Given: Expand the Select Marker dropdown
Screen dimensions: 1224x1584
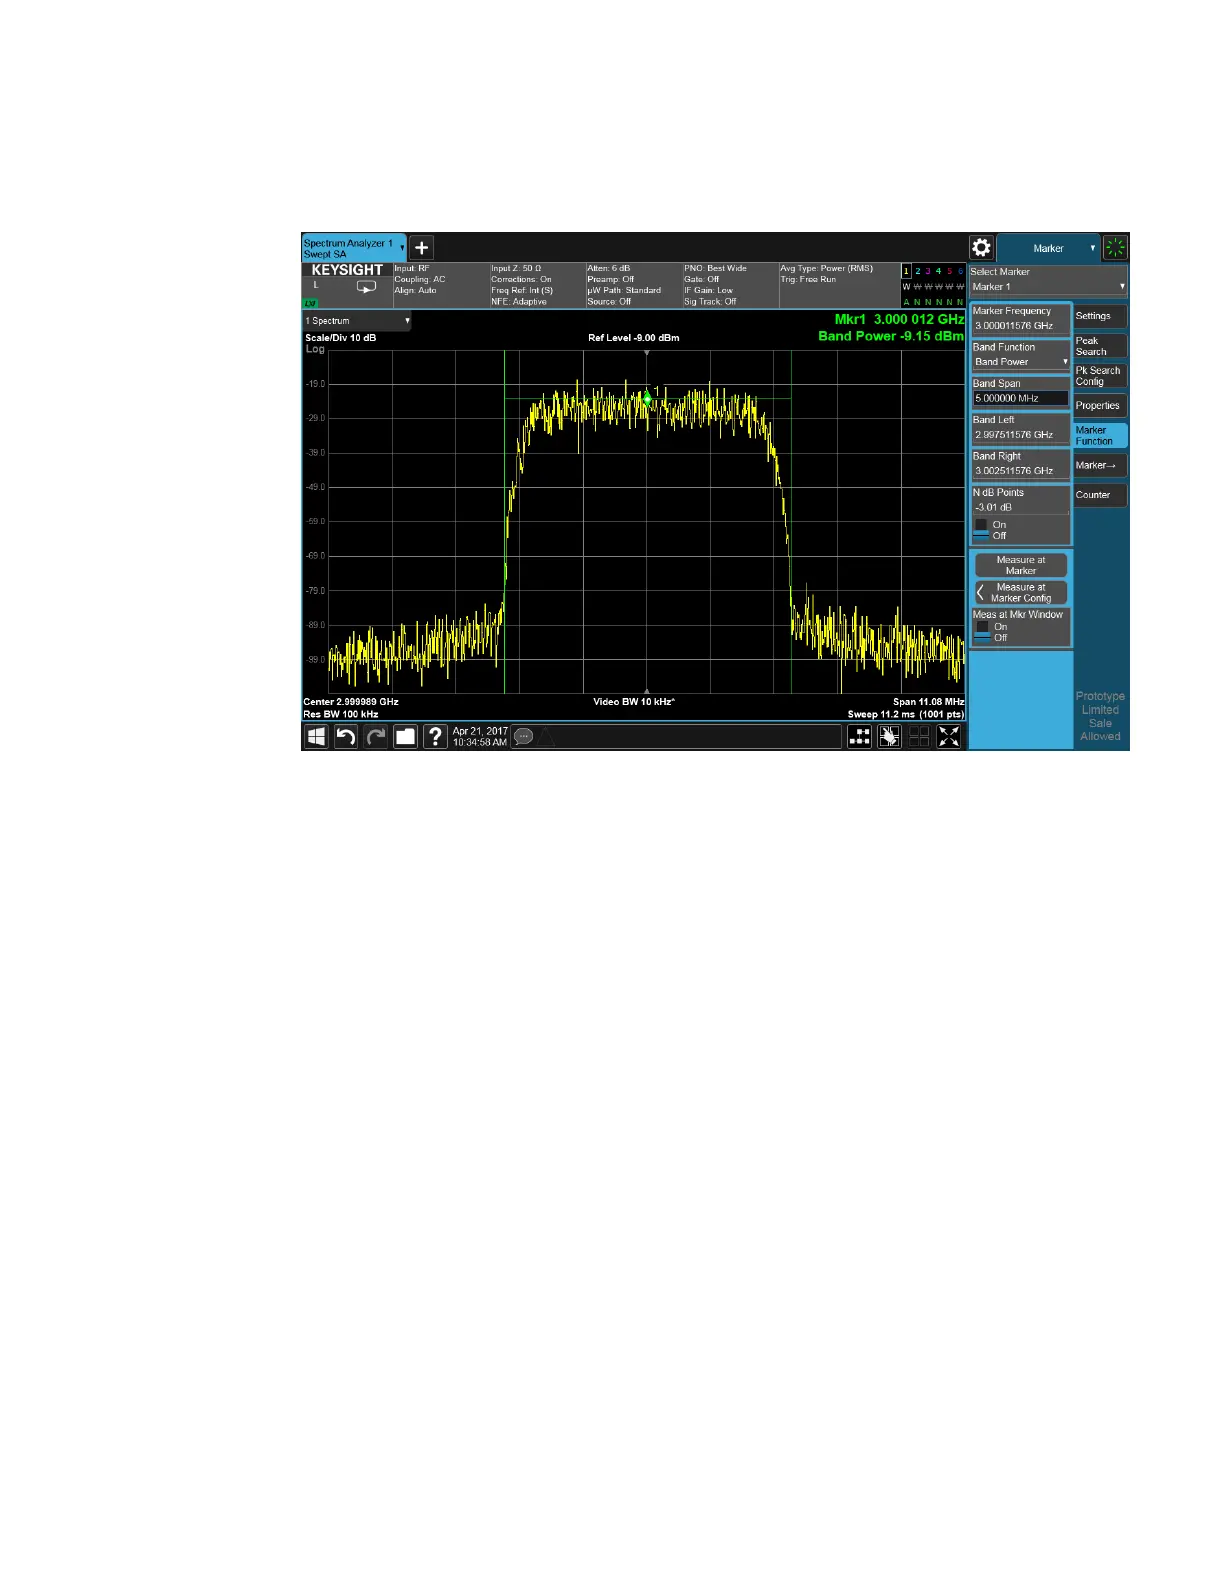Looking at the screenshot, I should [x=1048, y=287].
